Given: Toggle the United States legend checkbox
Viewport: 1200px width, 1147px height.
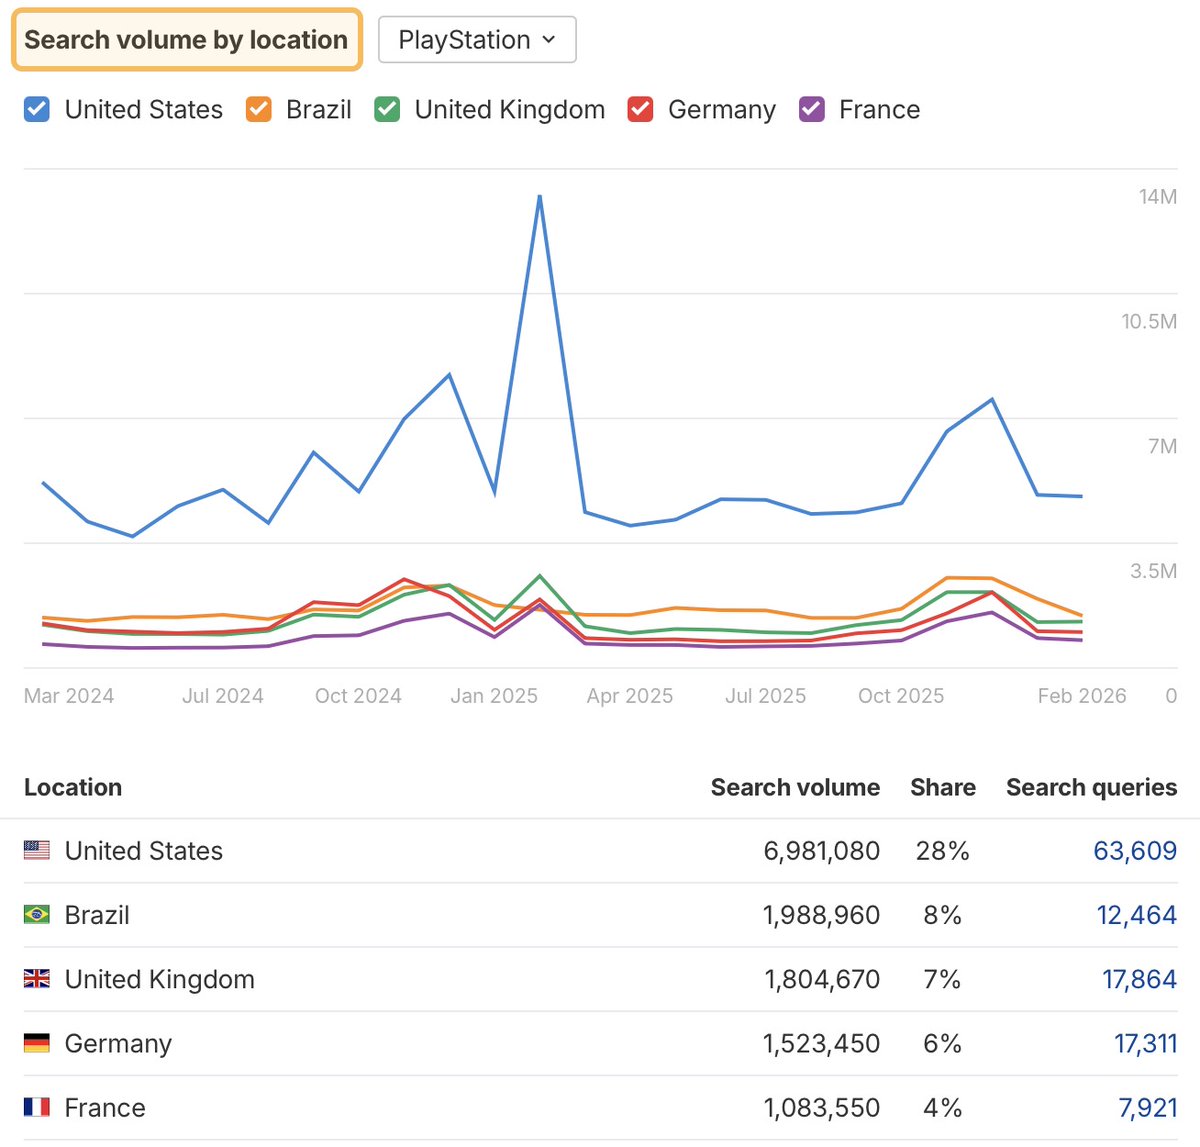Looking at the screenshot, I should coord(36,109).
